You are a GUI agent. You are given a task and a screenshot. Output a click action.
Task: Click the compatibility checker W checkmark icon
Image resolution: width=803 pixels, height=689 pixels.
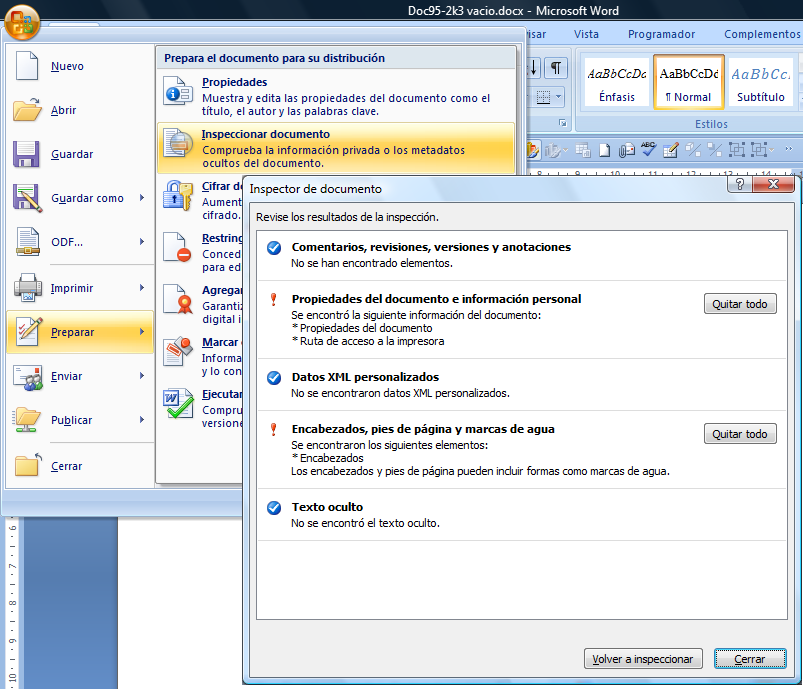coord(178,403)
